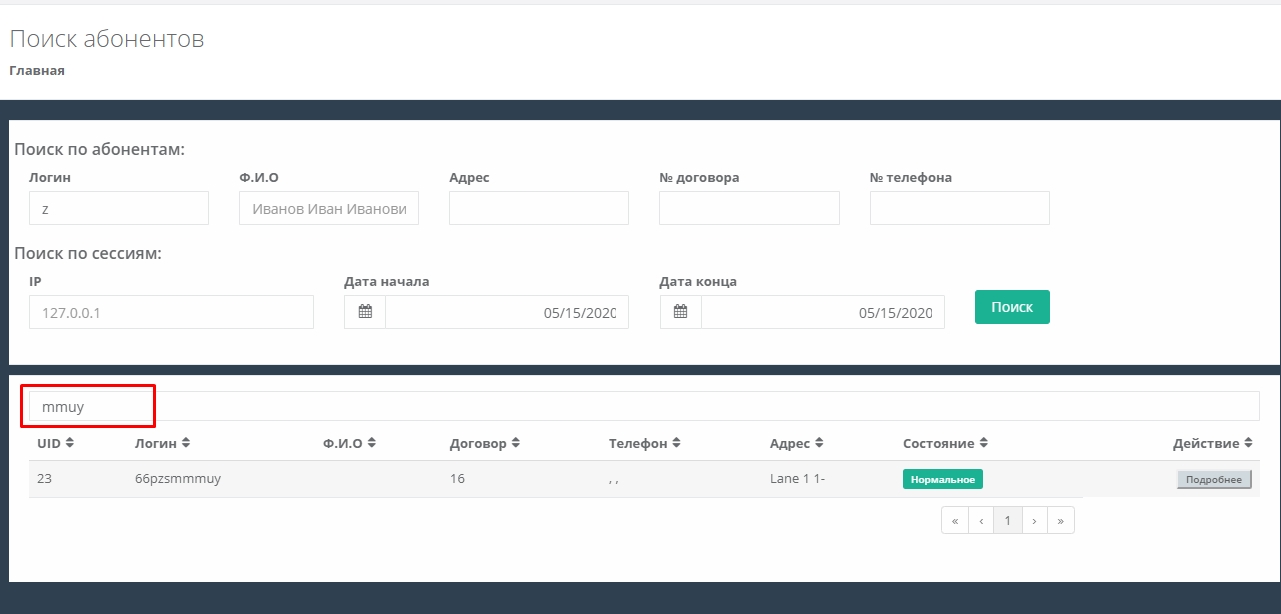Sort table by Адрес column arrows
Viewport: 1281px width, 614px height.
coord(819,443)
